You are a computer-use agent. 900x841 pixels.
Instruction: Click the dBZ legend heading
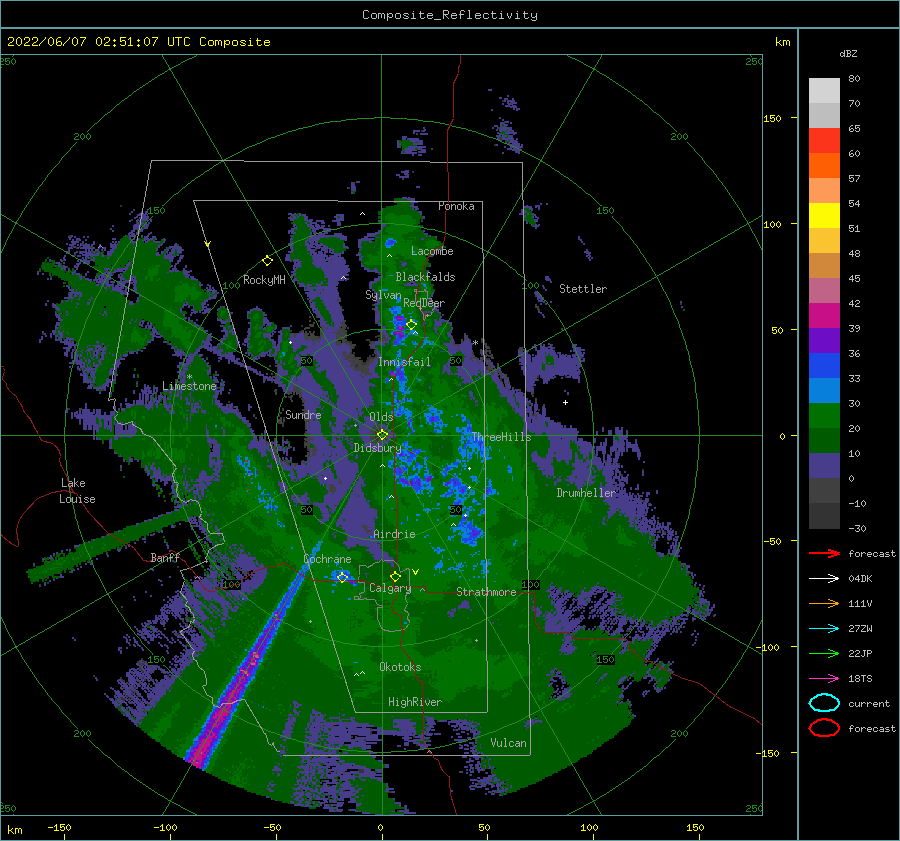848,53
